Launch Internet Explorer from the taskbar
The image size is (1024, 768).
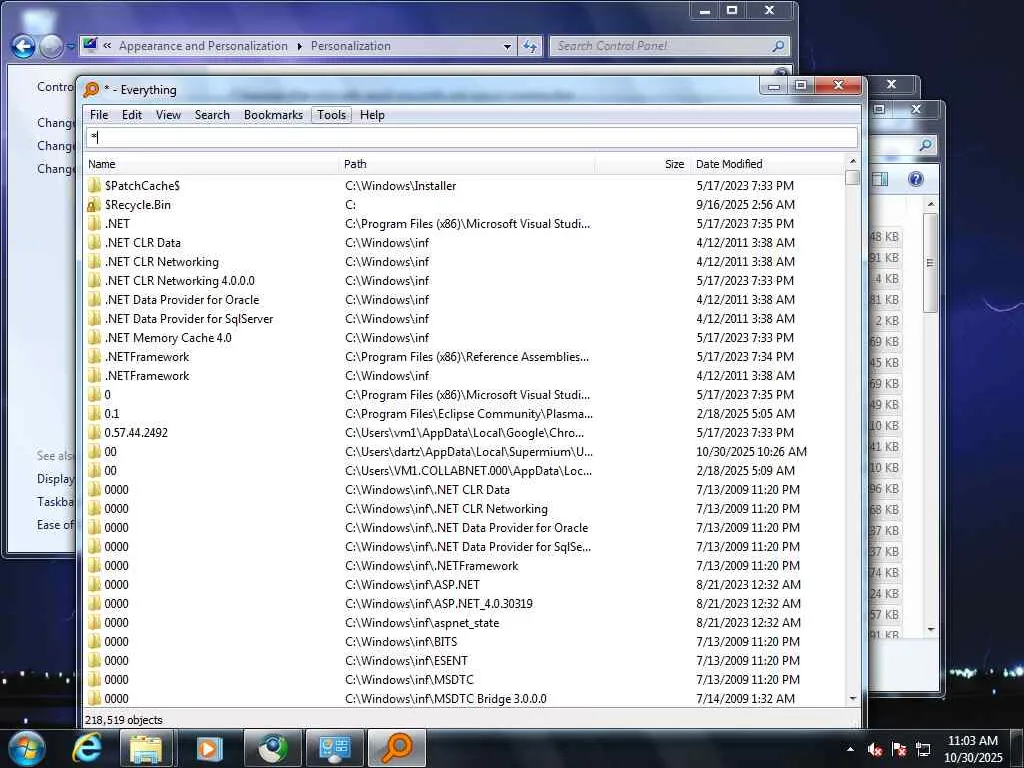(86, 748)
